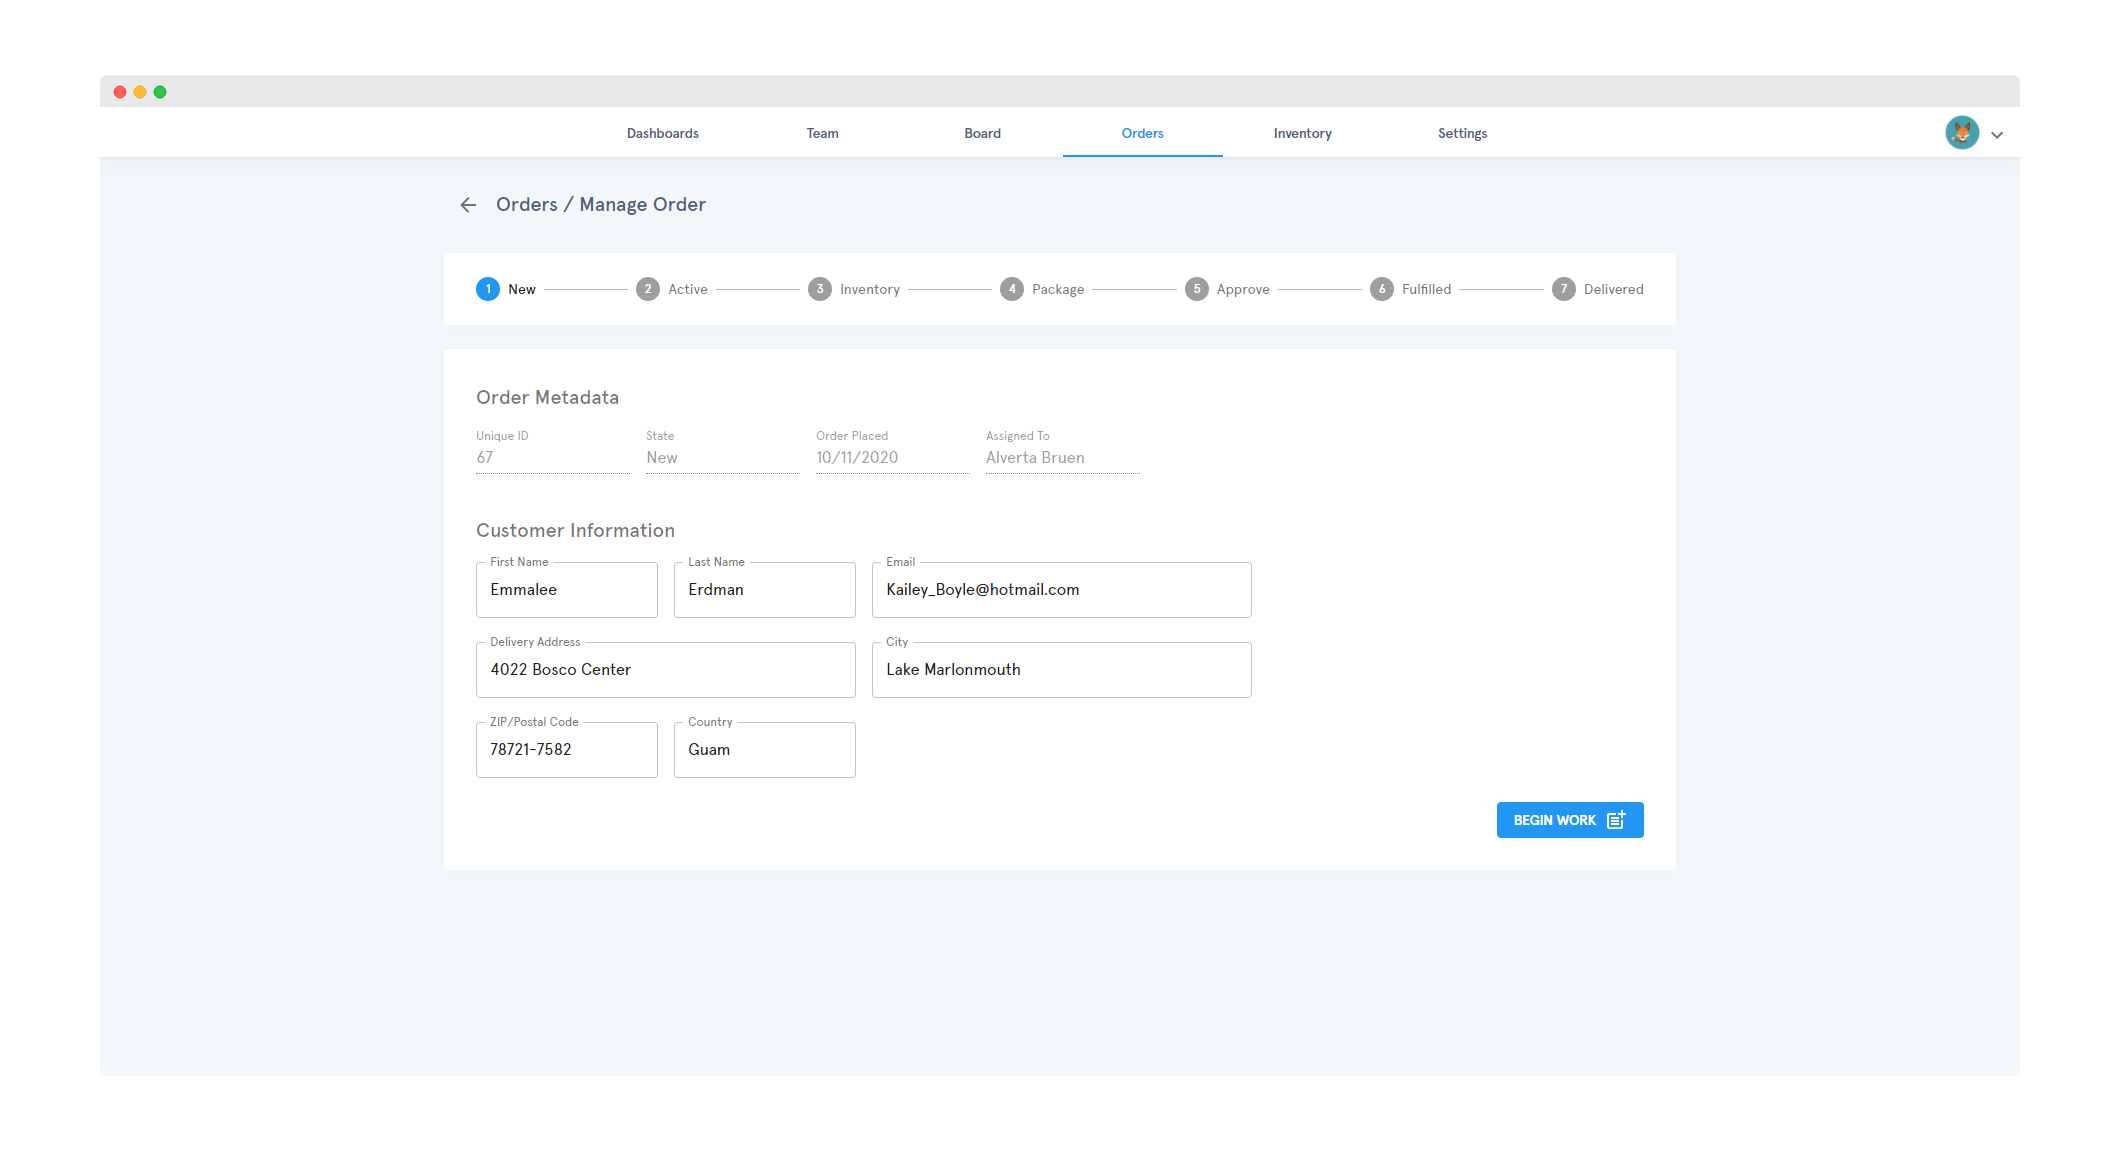This screenshot has height=1151, width=2120.
Task: Select step 1 New circle
Action: coord(488,289)
